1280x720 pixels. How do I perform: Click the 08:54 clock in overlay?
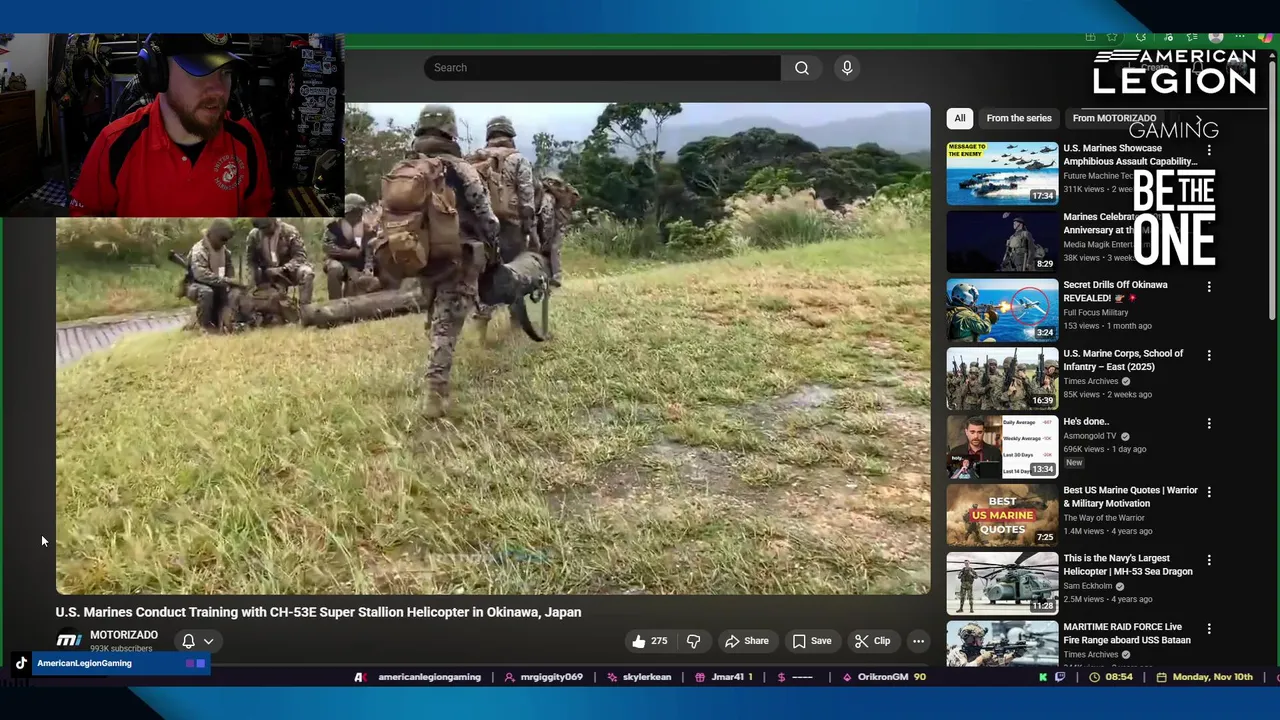click(1111, 677)
